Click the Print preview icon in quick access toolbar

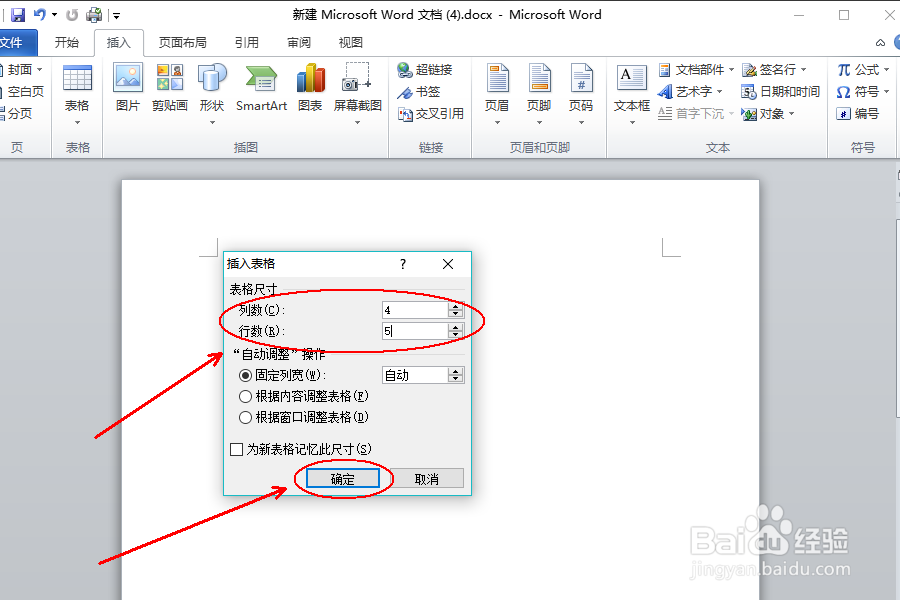[x=94, y=15]
